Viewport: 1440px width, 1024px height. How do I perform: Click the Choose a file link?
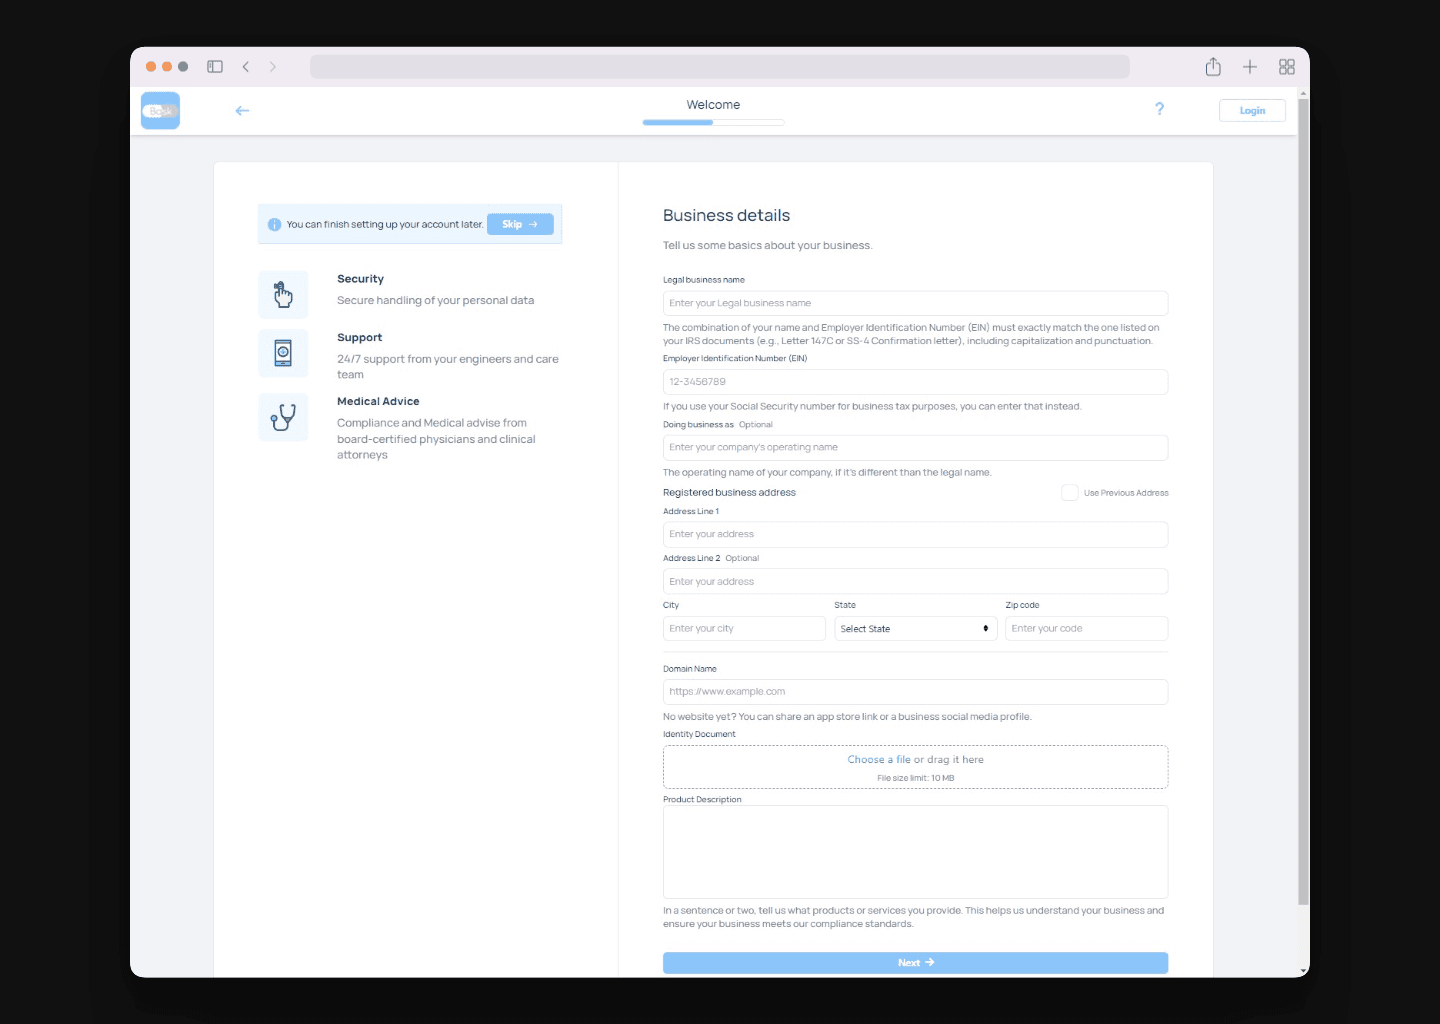click(x=879, y=760)
